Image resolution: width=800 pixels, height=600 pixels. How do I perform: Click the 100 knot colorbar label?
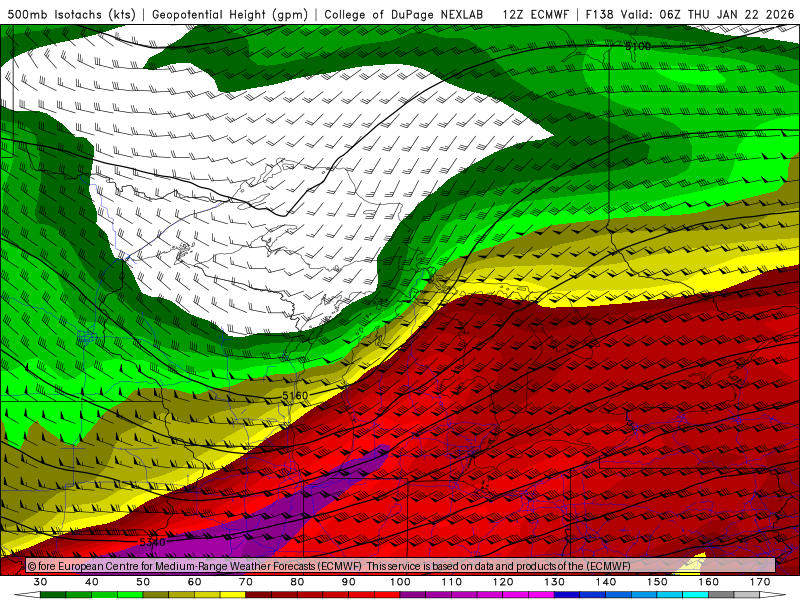(x=401, y=582)
